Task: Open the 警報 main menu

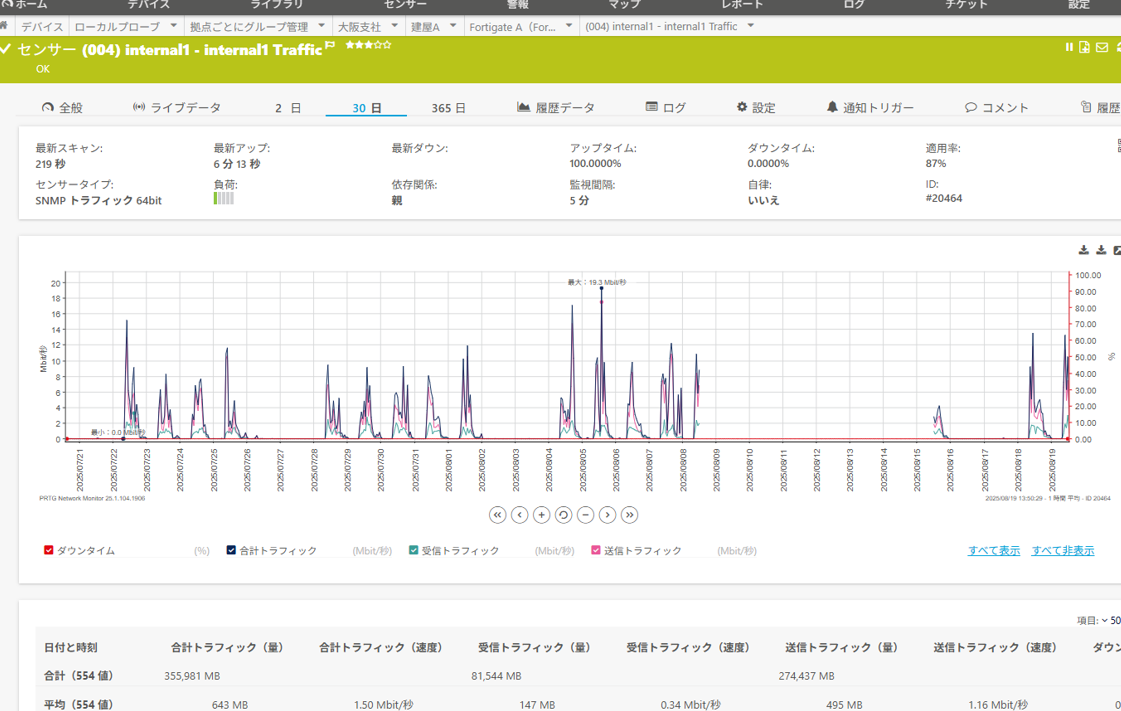Action: (x=518, y=4)
